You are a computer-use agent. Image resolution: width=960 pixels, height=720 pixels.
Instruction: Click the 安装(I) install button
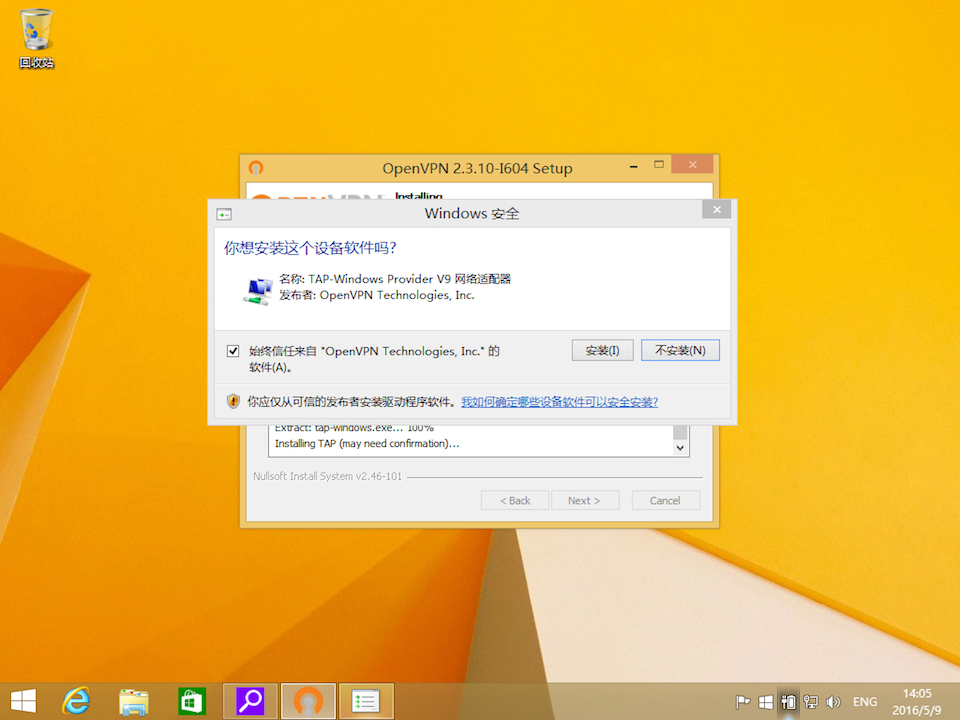(x=602, y=350)
